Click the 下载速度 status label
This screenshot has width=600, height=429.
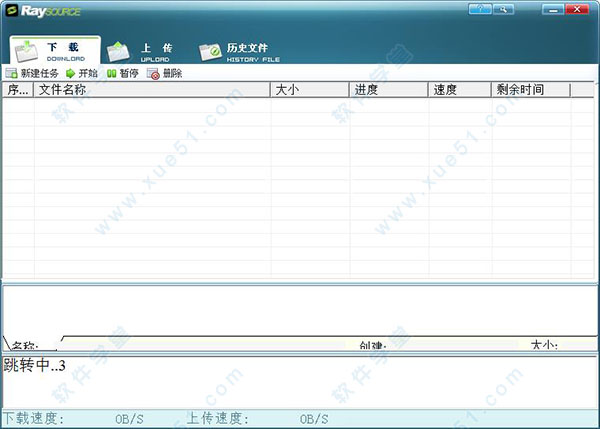34,418
